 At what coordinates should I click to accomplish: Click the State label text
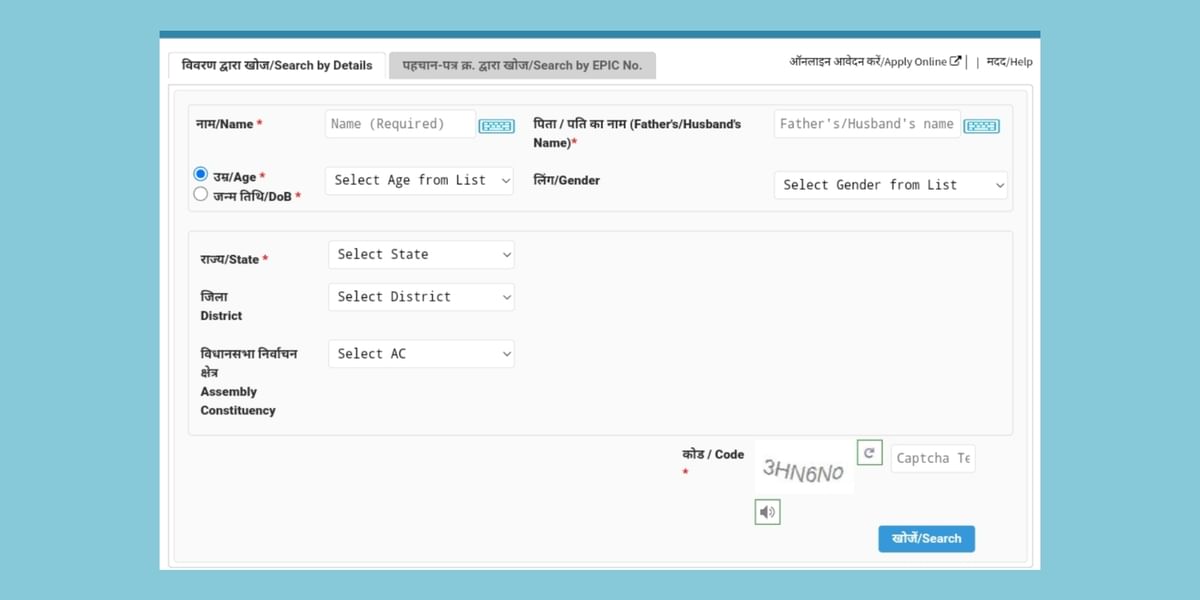[234, 259]
